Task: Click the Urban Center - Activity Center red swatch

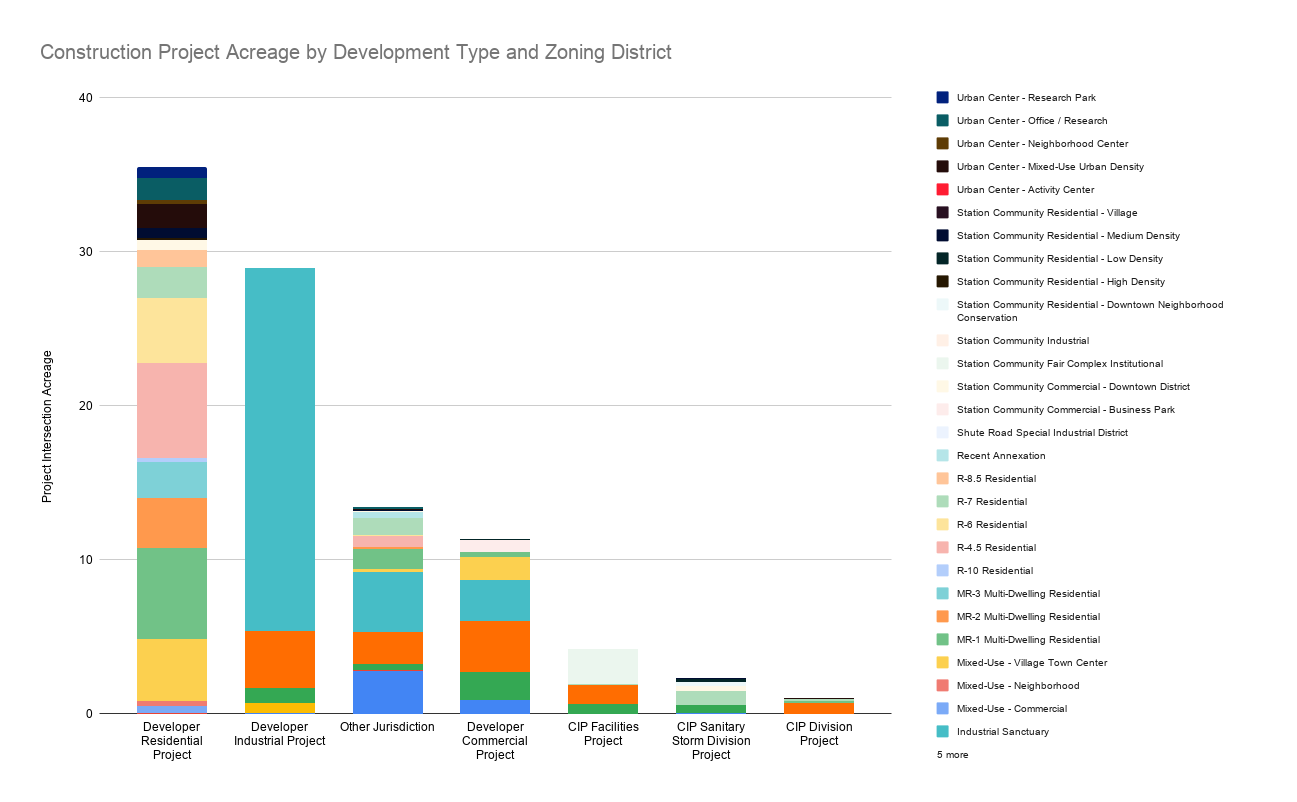Action: [x=943, y=190]
